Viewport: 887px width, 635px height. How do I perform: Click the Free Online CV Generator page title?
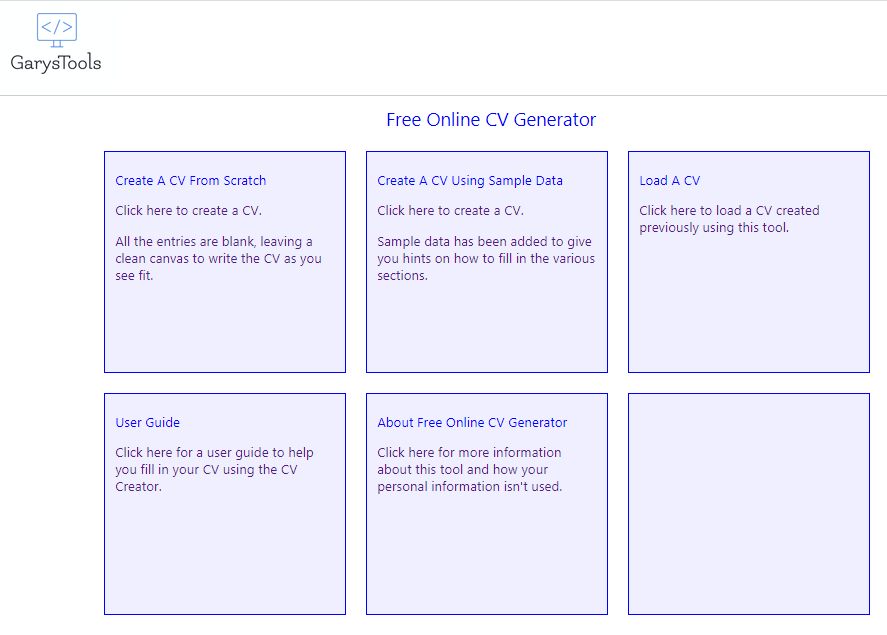(x=491, y=119)
